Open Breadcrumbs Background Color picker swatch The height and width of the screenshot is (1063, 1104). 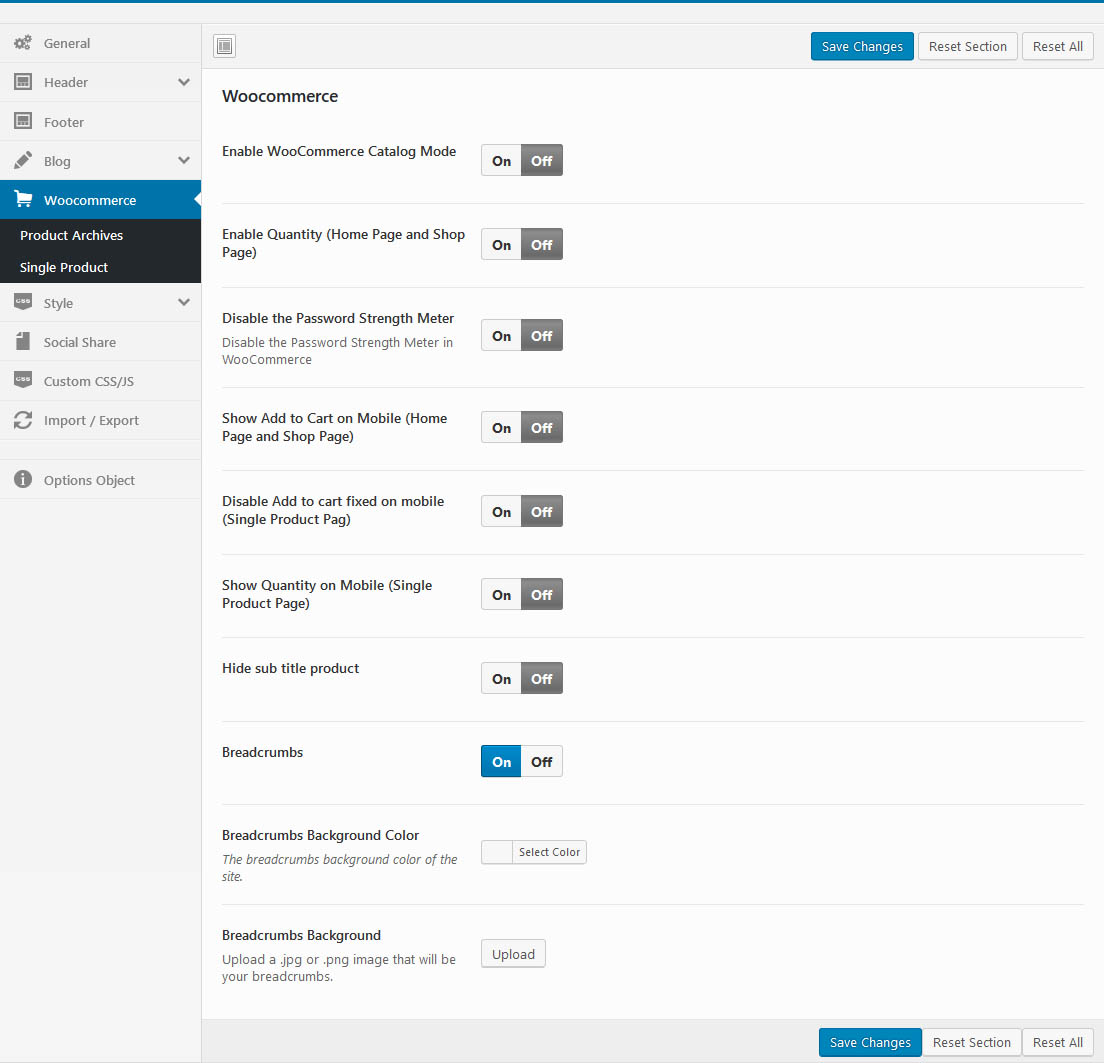tap(497, 852)
